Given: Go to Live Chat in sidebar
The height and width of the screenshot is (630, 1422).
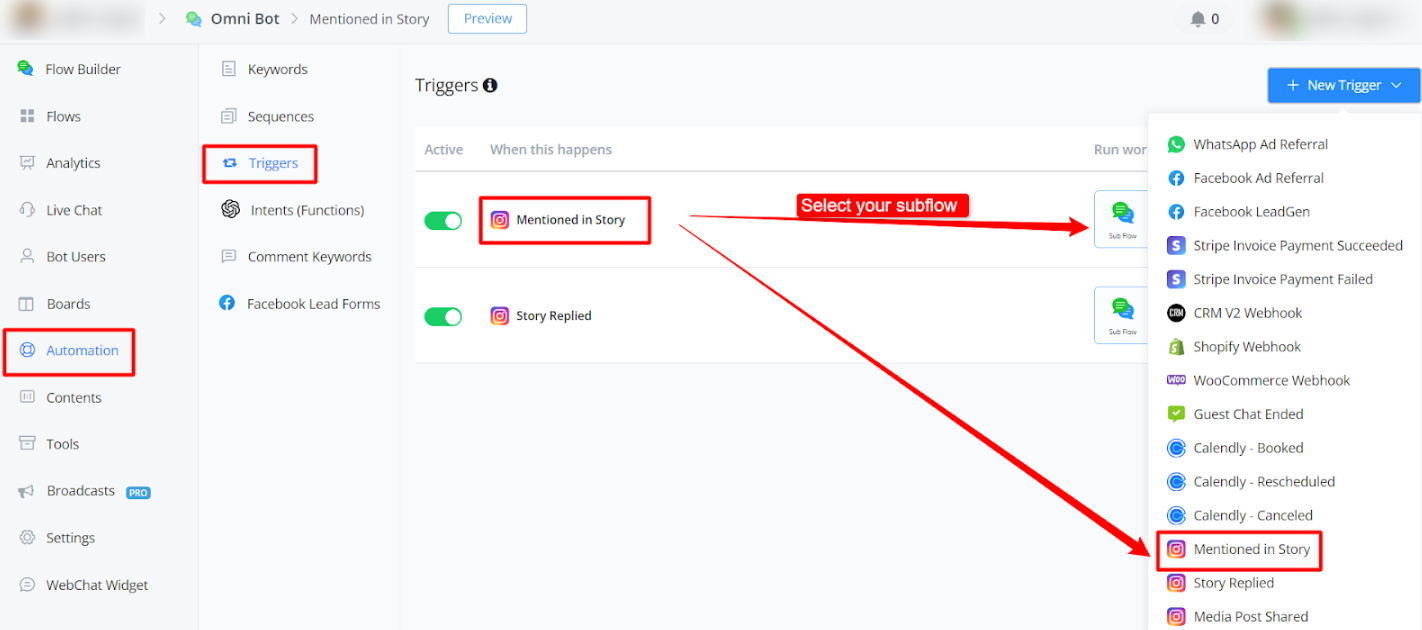Looking at the screenshot, I should point(74,210).
